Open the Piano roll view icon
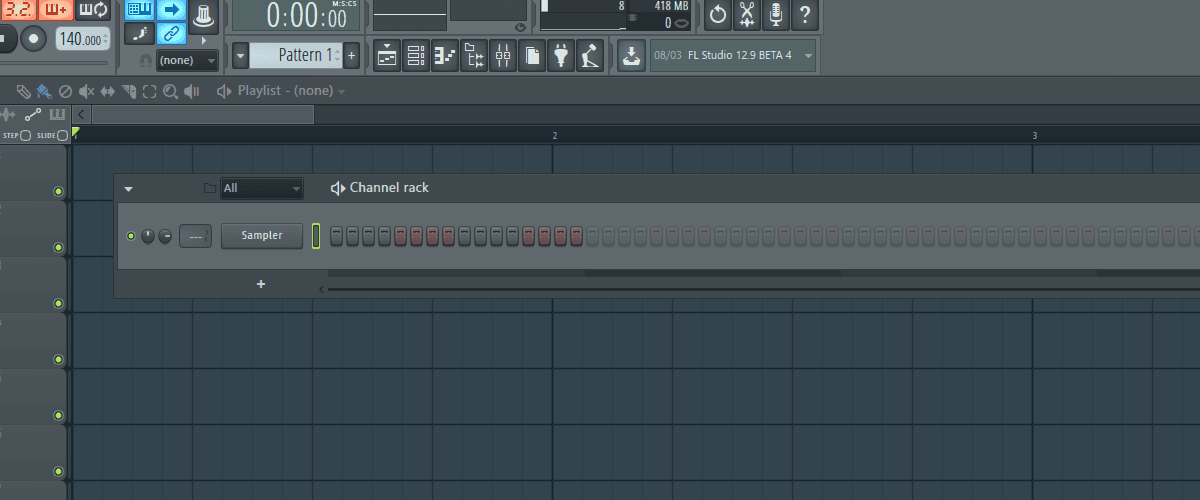Image resolution: width=1200 pixels, height=500 pixels. pyautogui.click(x=445, y=56)
